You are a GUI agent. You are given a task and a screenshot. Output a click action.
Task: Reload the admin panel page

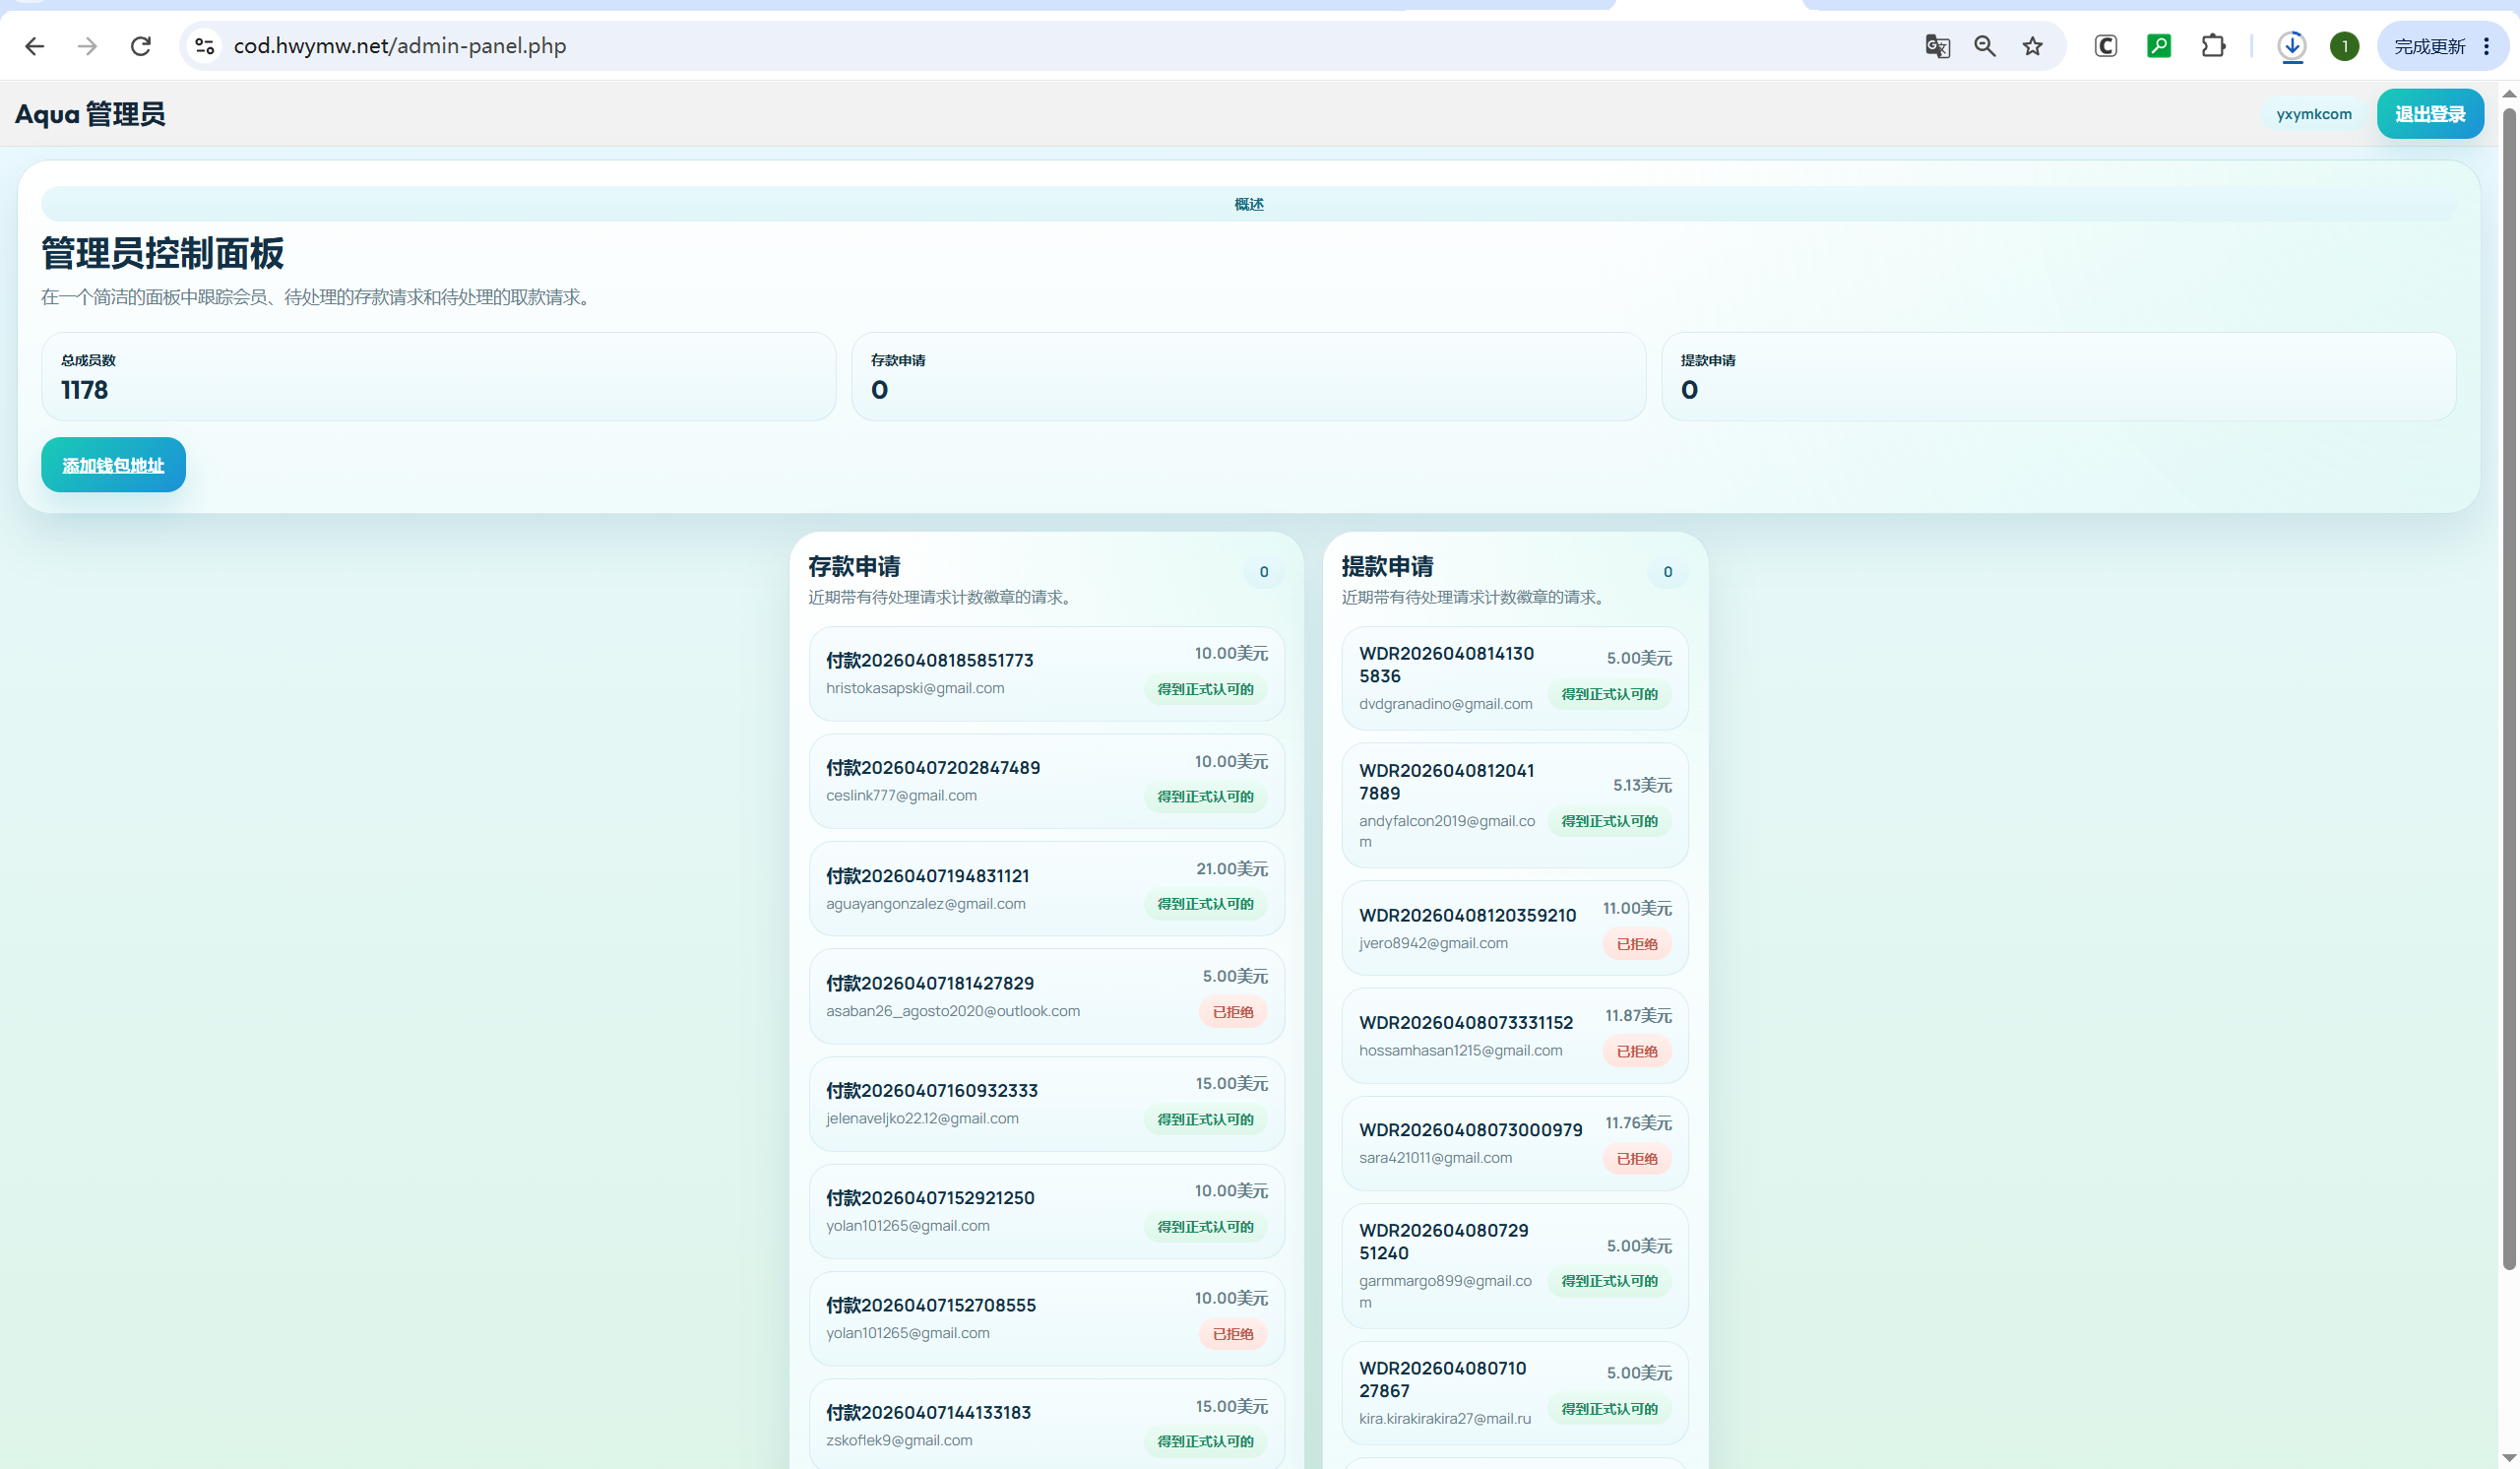[x=141, y=46]
